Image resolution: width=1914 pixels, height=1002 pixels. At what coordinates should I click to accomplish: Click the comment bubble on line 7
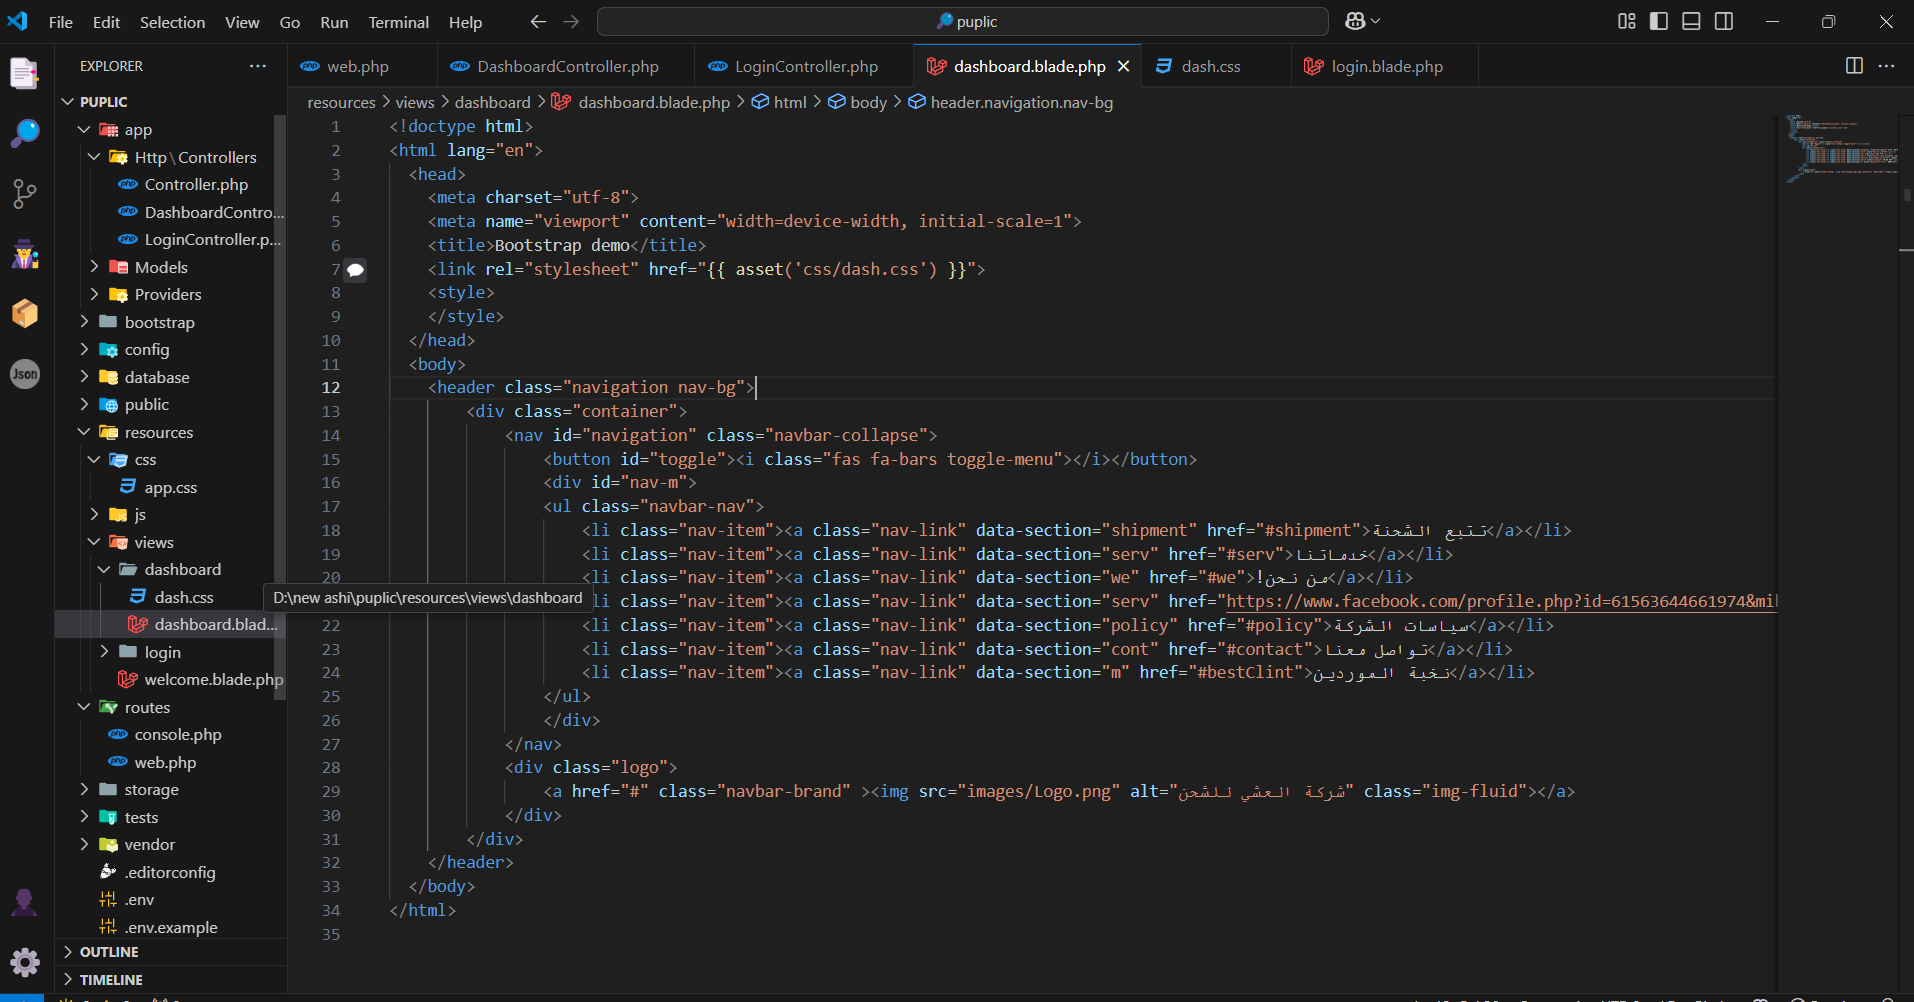(x=355, y=270)
